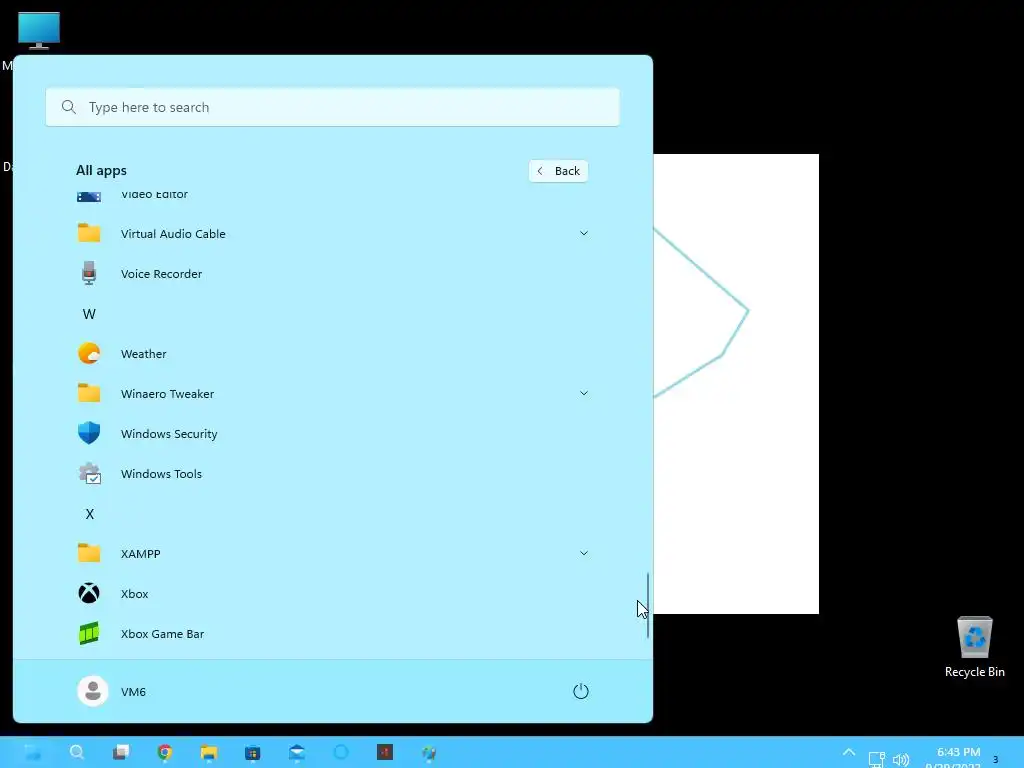Viewport: 1024px width, 768px height.
Task: Open VM6 user account avatar
Action: point(93,691)
